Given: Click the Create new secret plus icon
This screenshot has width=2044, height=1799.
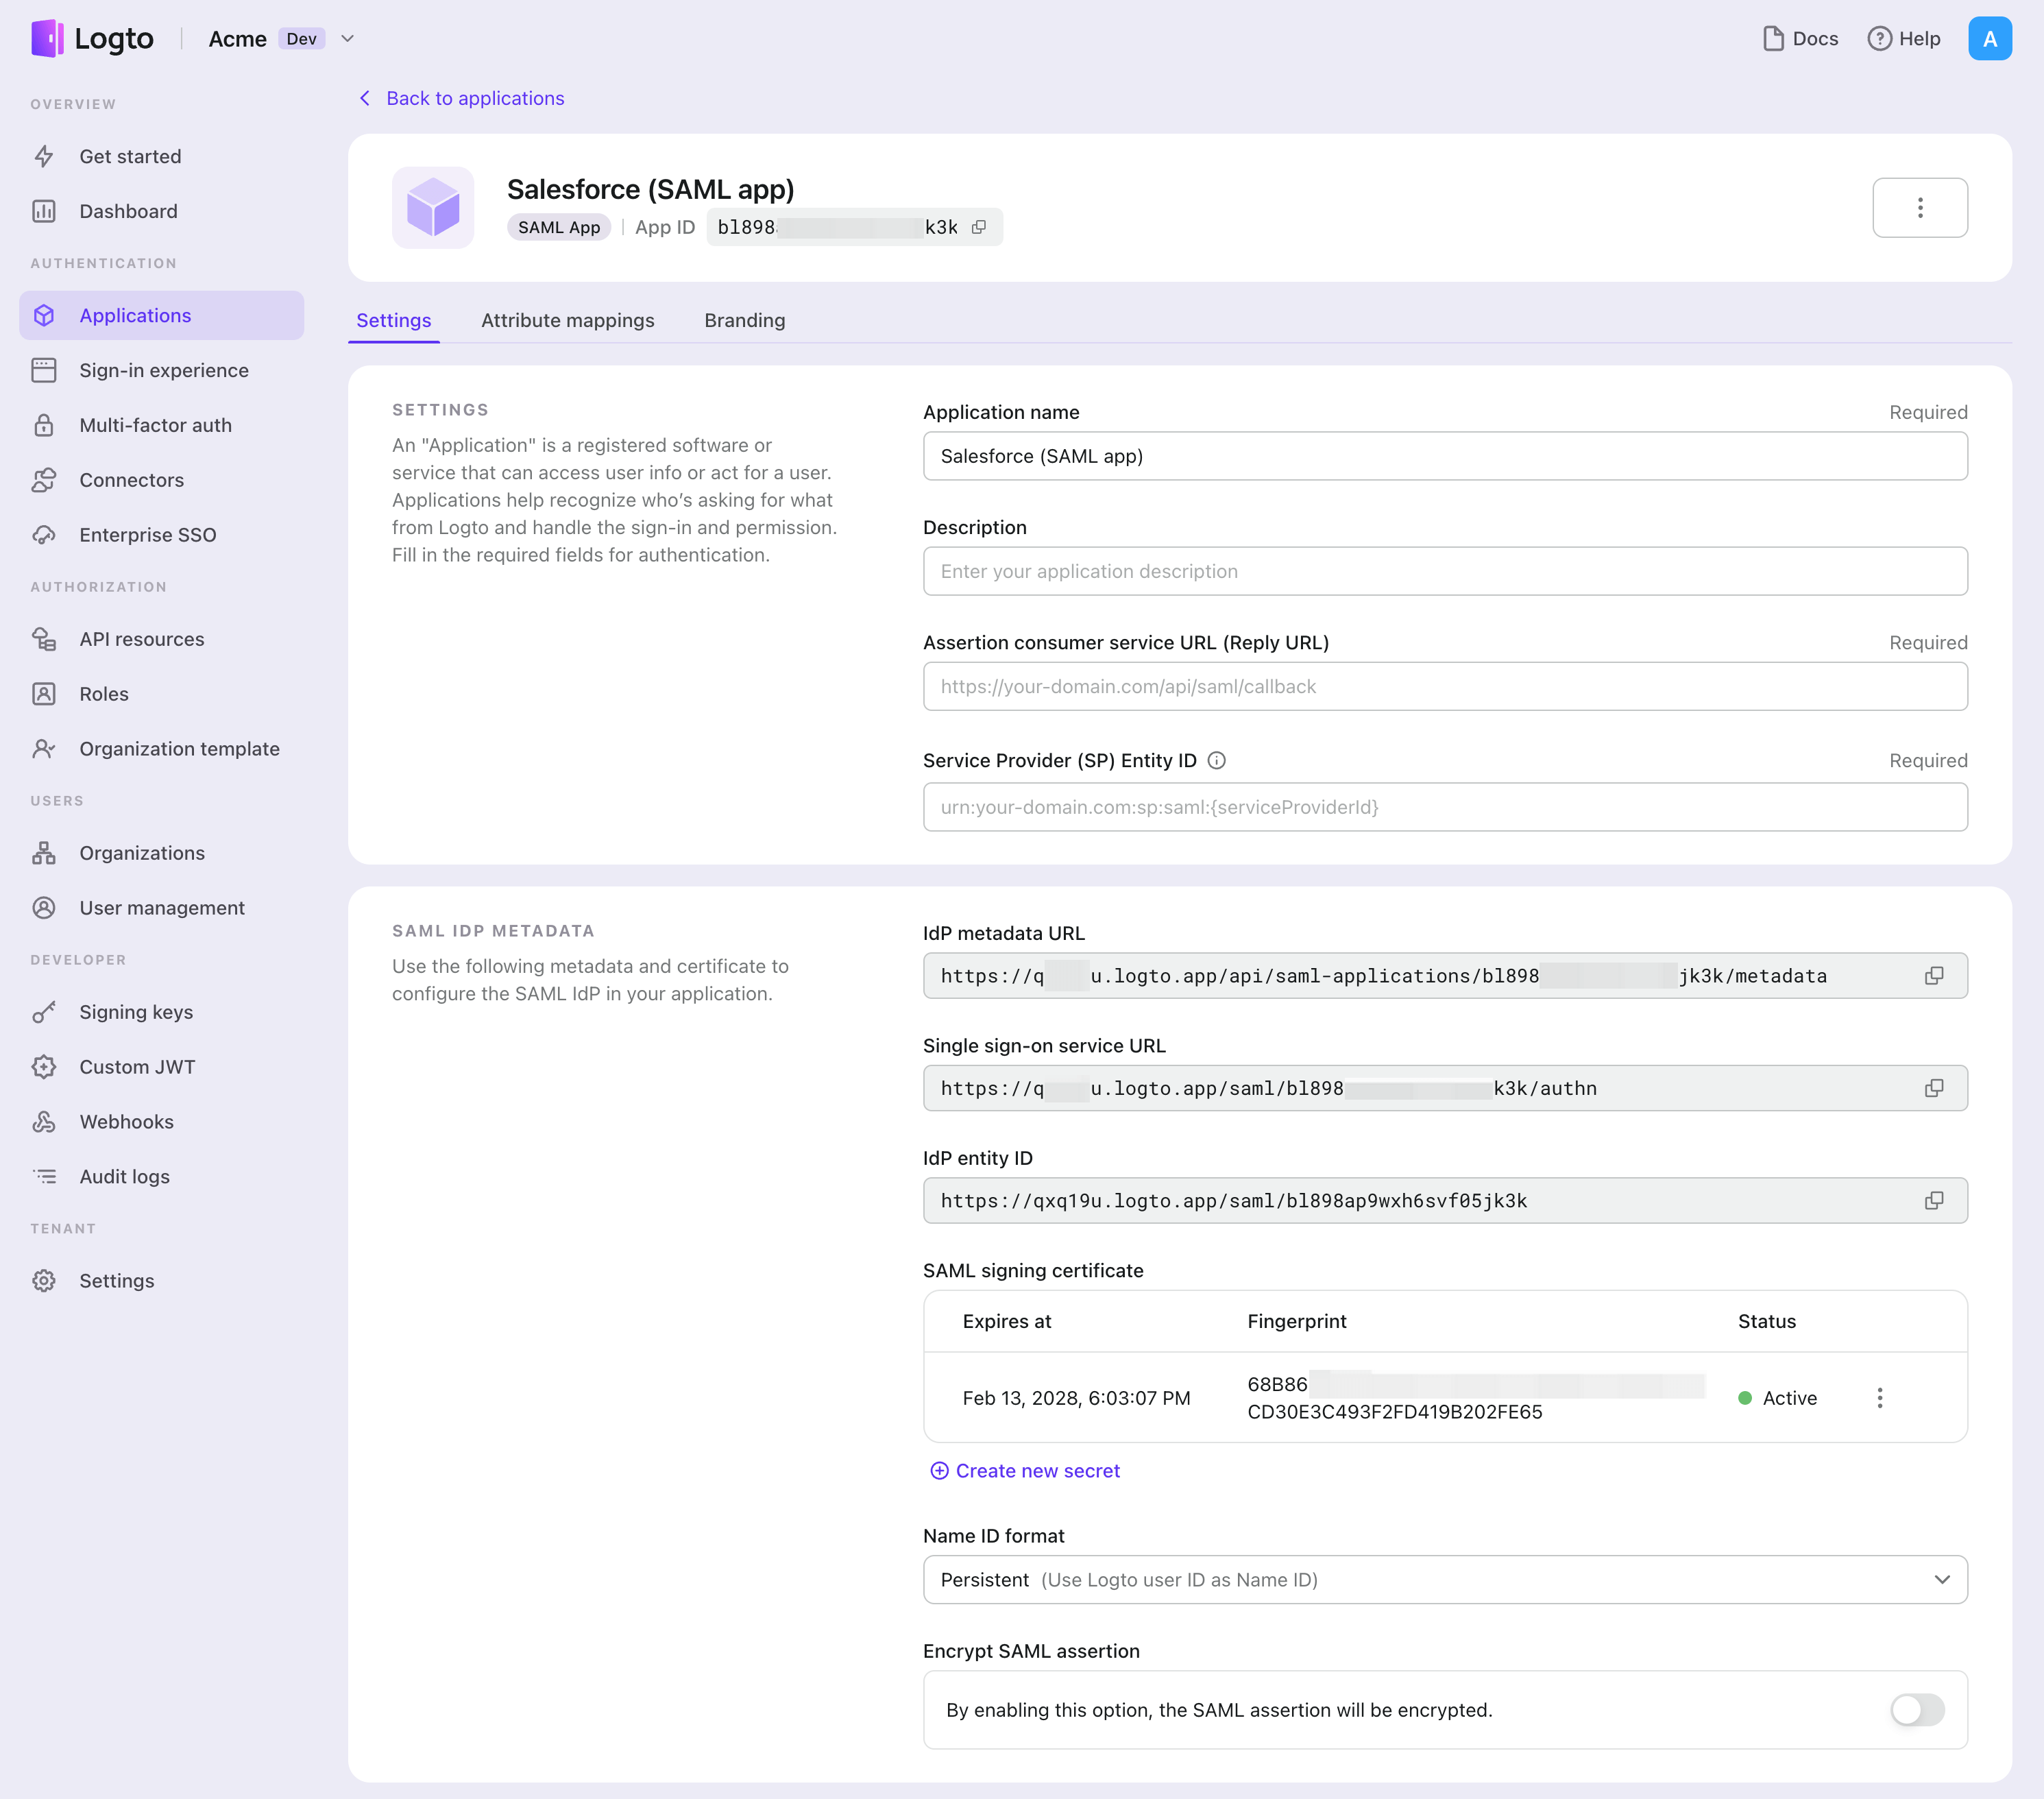Looking at the screenshot, I should pos(939,1470).
